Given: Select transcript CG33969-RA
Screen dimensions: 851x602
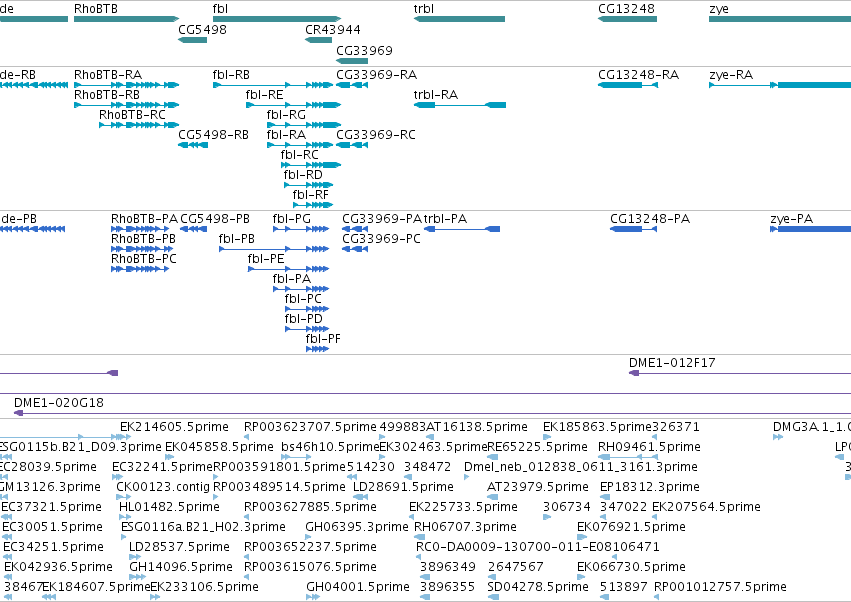Looking at the screenshot, I should [x=352, y=85].
